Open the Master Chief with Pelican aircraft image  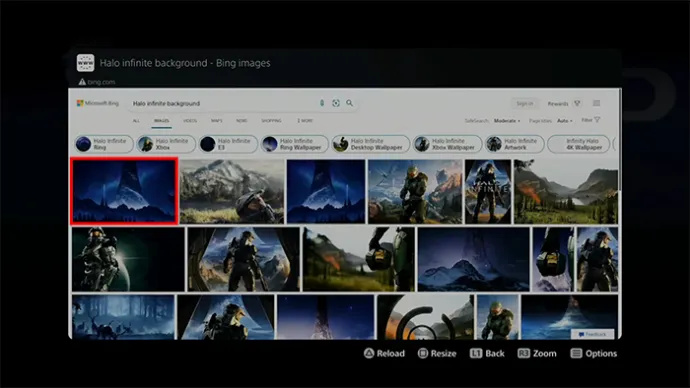click(x=415, y=191)
